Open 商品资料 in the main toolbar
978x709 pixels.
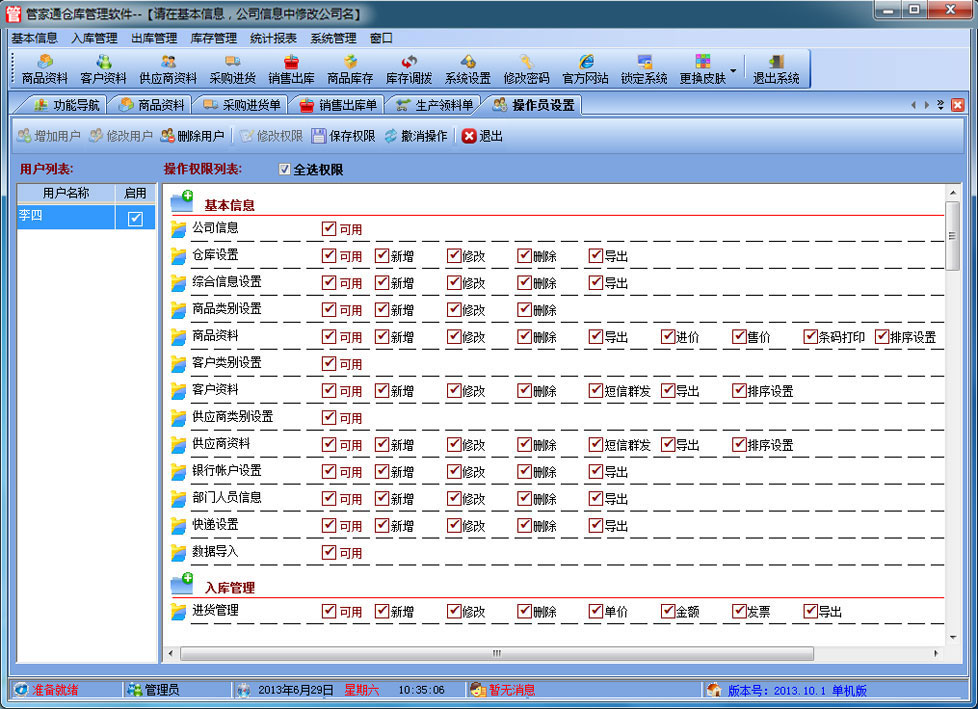[45, 69]
